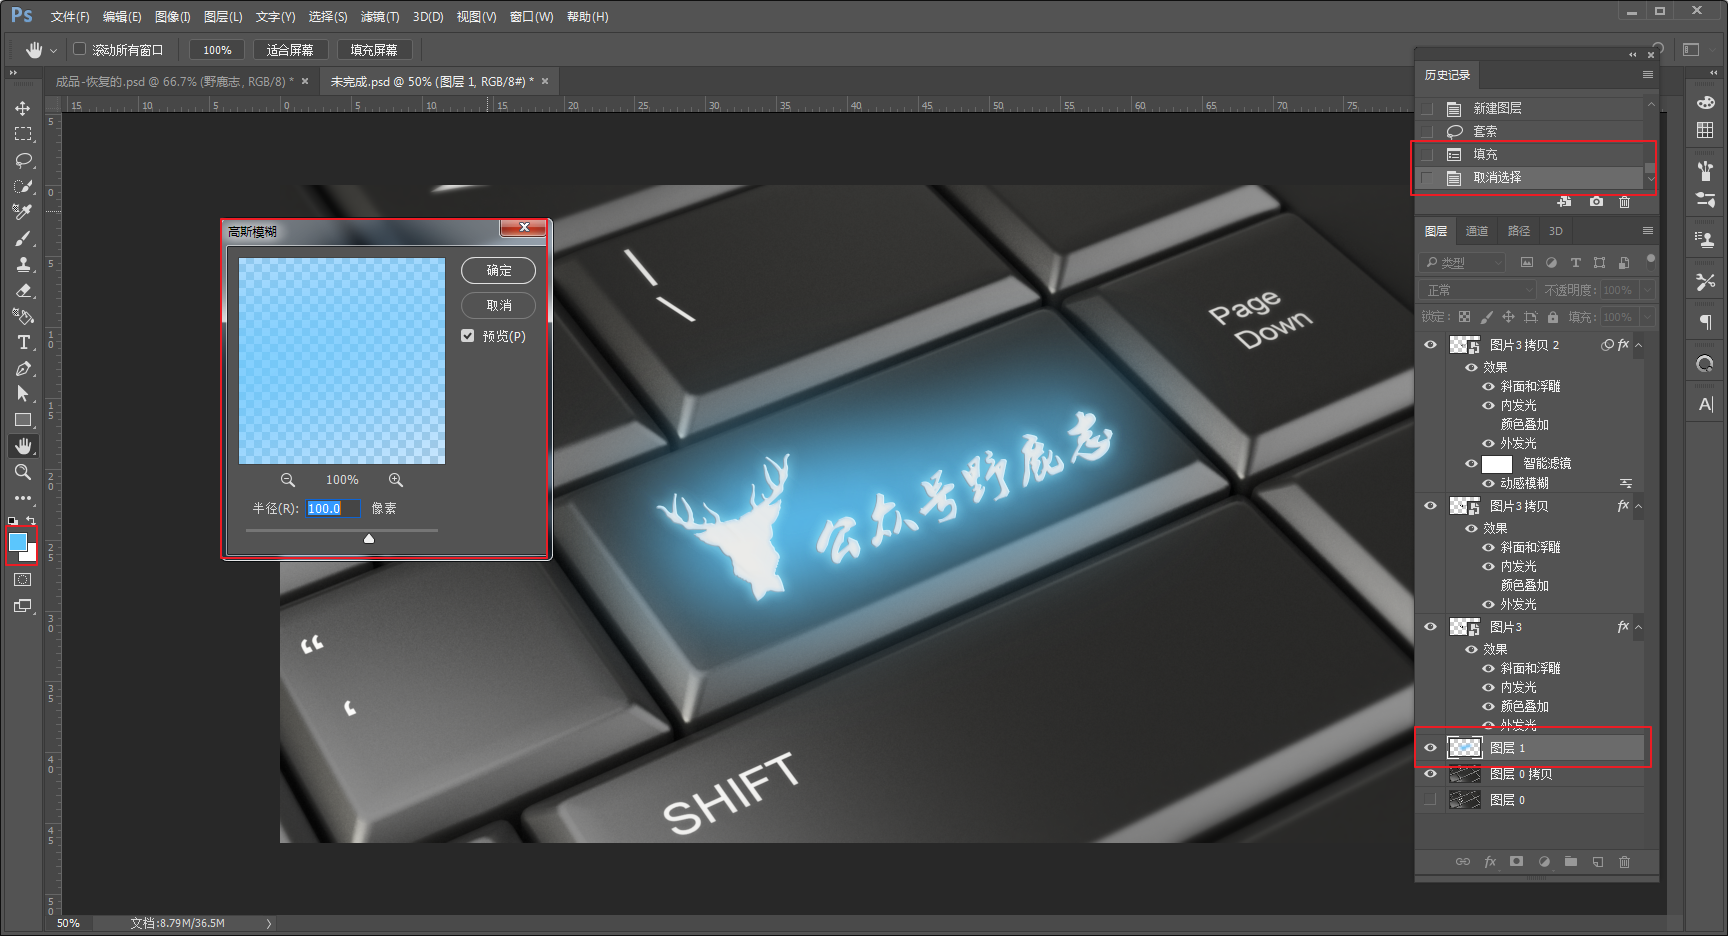Viewport: 1728px width, 936px height.
Task: Hide layer 图层 0 拷贝
Action: coord(1430,774)
